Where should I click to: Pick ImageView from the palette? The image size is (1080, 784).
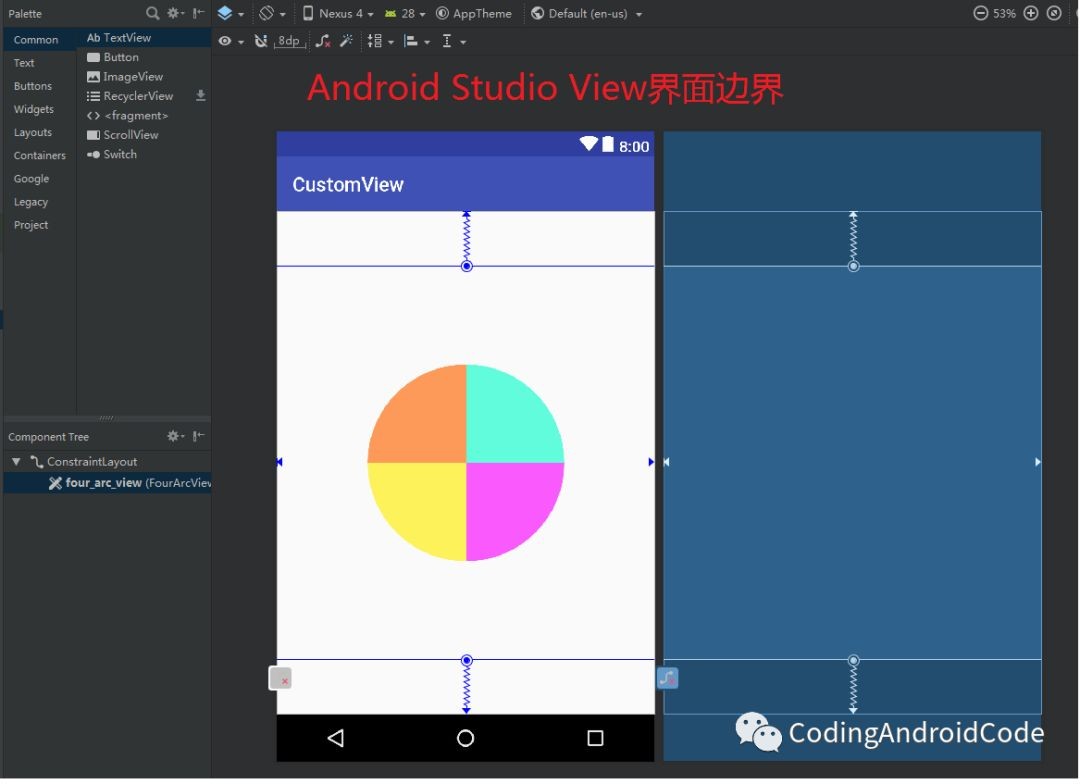pyautogui.click(x=145, y=76)
